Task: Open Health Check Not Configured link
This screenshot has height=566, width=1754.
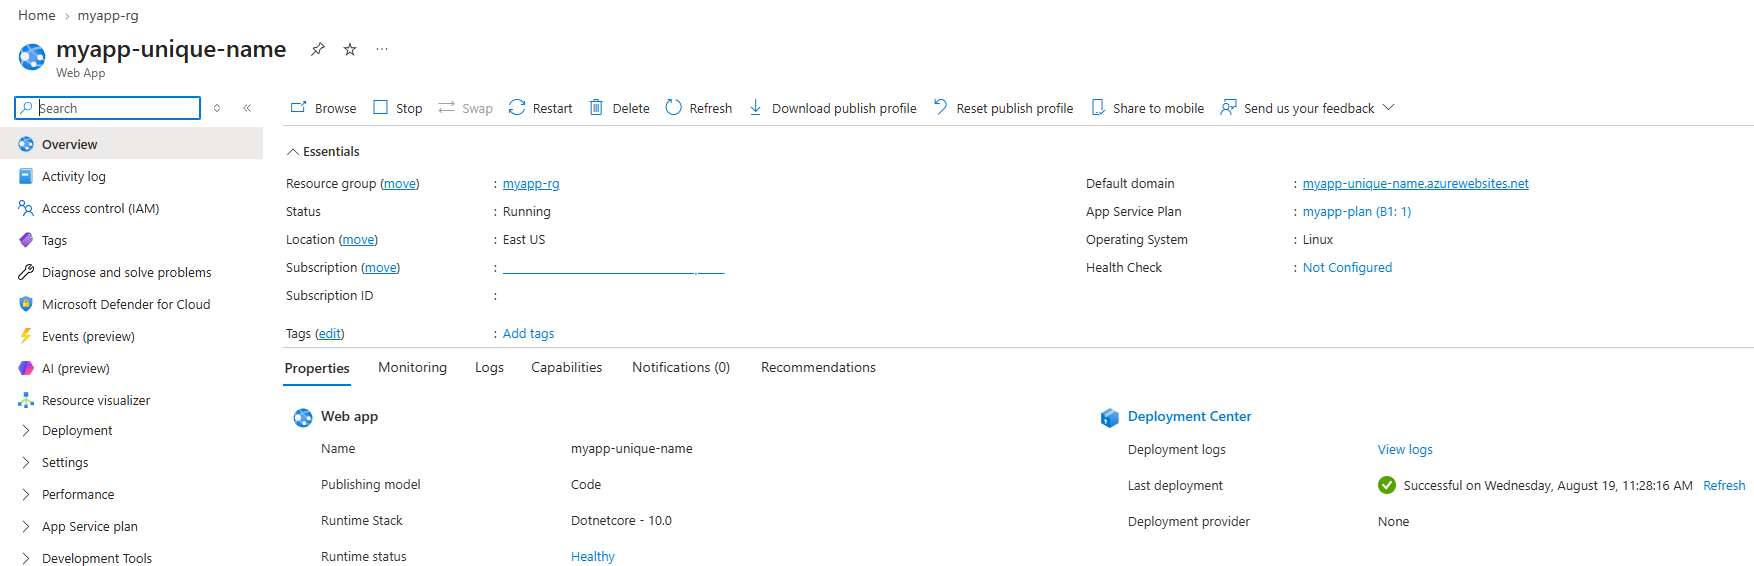Action: click(1347, 267)
